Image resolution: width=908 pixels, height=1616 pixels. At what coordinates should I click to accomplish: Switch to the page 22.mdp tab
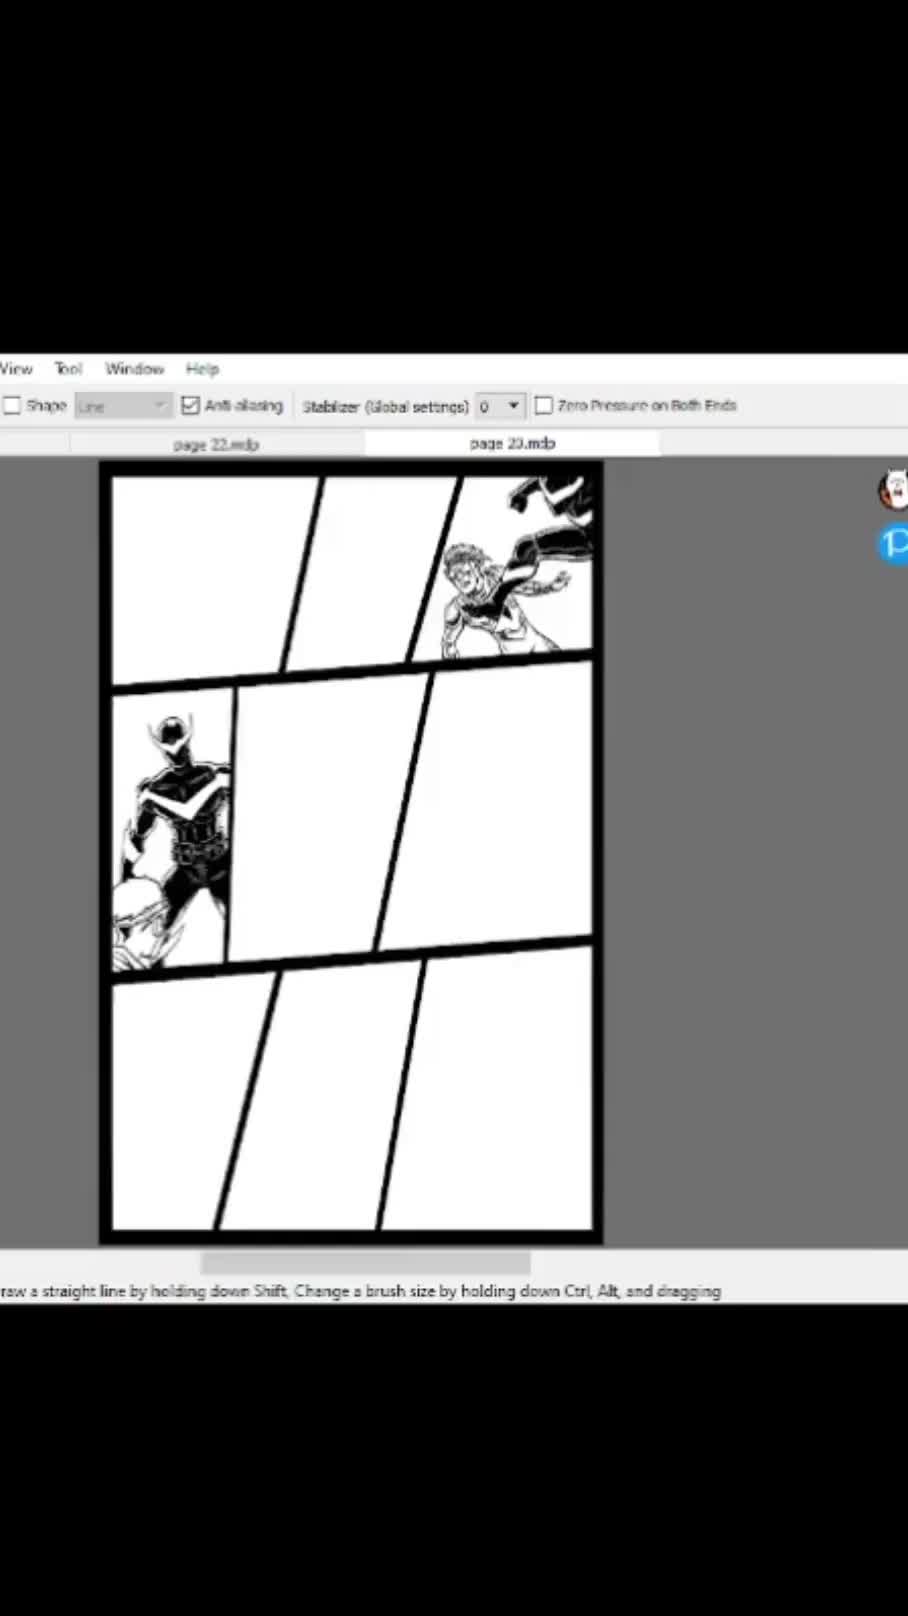pos(216,444)
